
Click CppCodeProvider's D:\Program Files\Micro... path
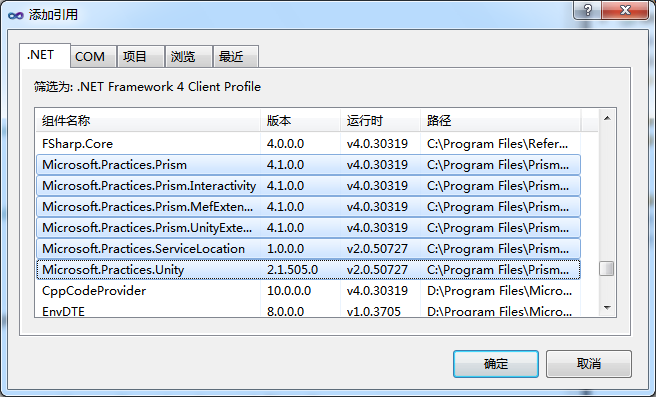pos(499,291)
